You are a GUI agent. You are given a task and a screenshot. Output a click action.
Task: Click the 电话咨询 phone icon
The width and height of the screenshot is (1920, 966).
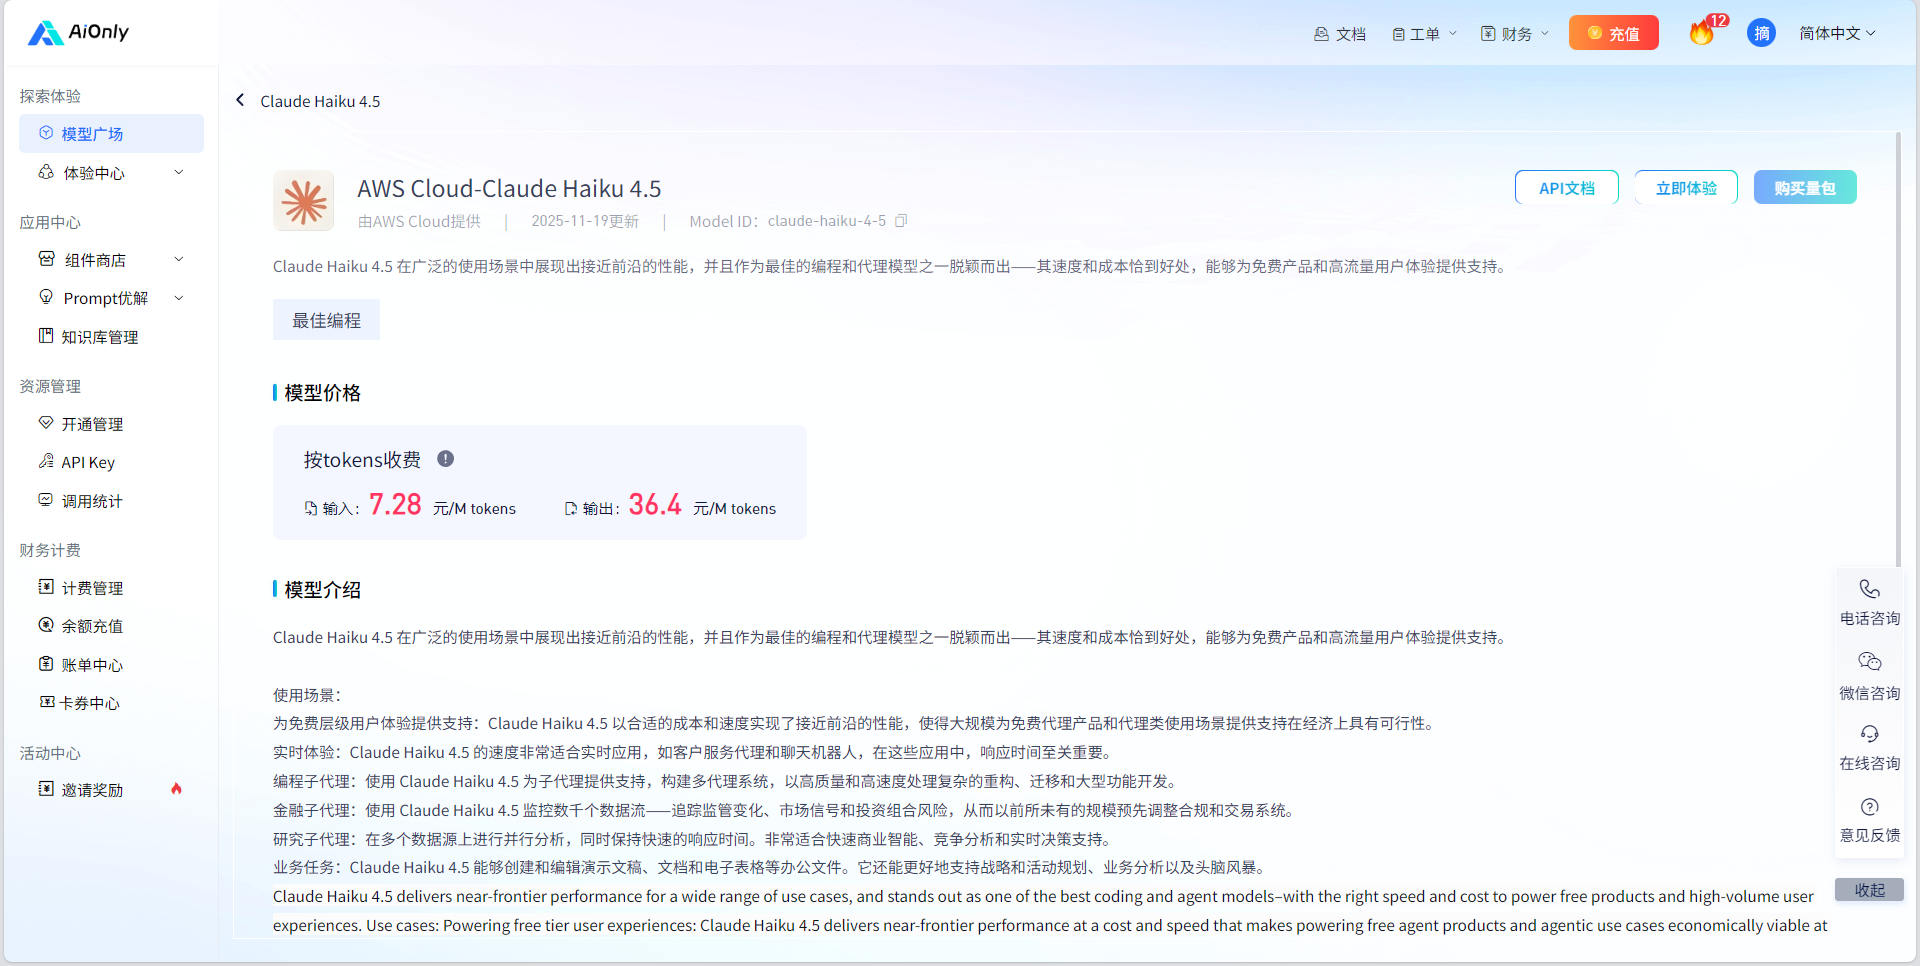pos(1869,589)
